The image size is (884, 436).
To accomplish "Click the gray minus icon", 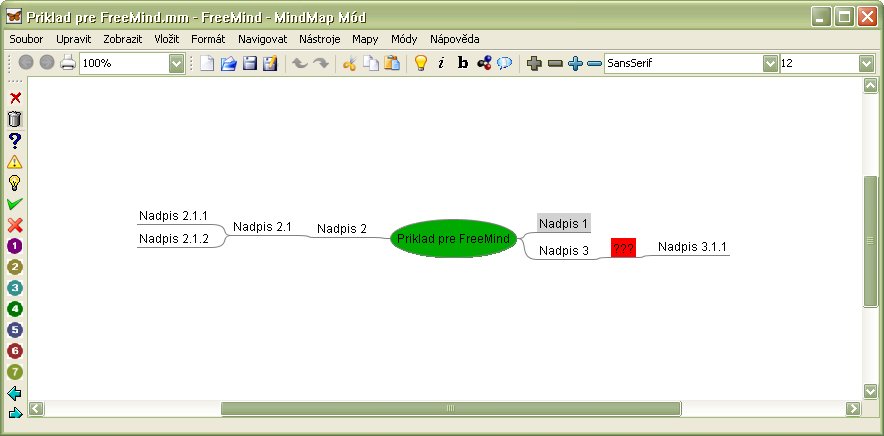I will pos(555,64).
